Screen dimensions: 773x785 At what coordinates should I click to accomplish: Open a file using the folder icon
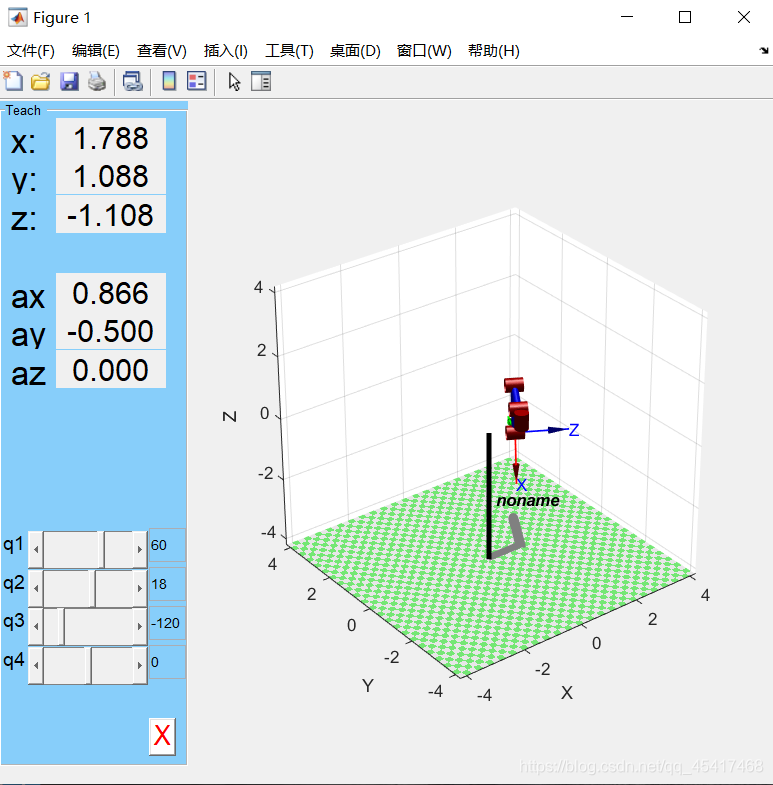pyautogui.click(x=41, y=82)
